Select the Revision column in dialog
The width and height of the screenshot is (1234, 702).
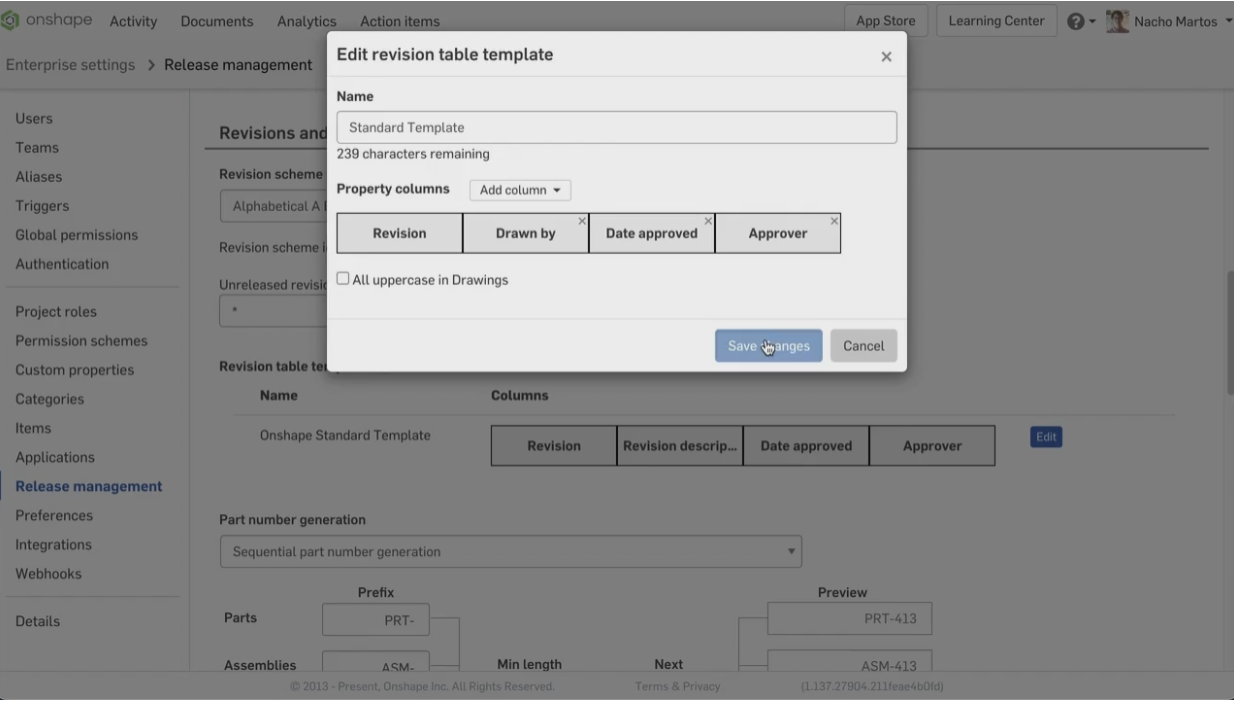pos(399,233)
